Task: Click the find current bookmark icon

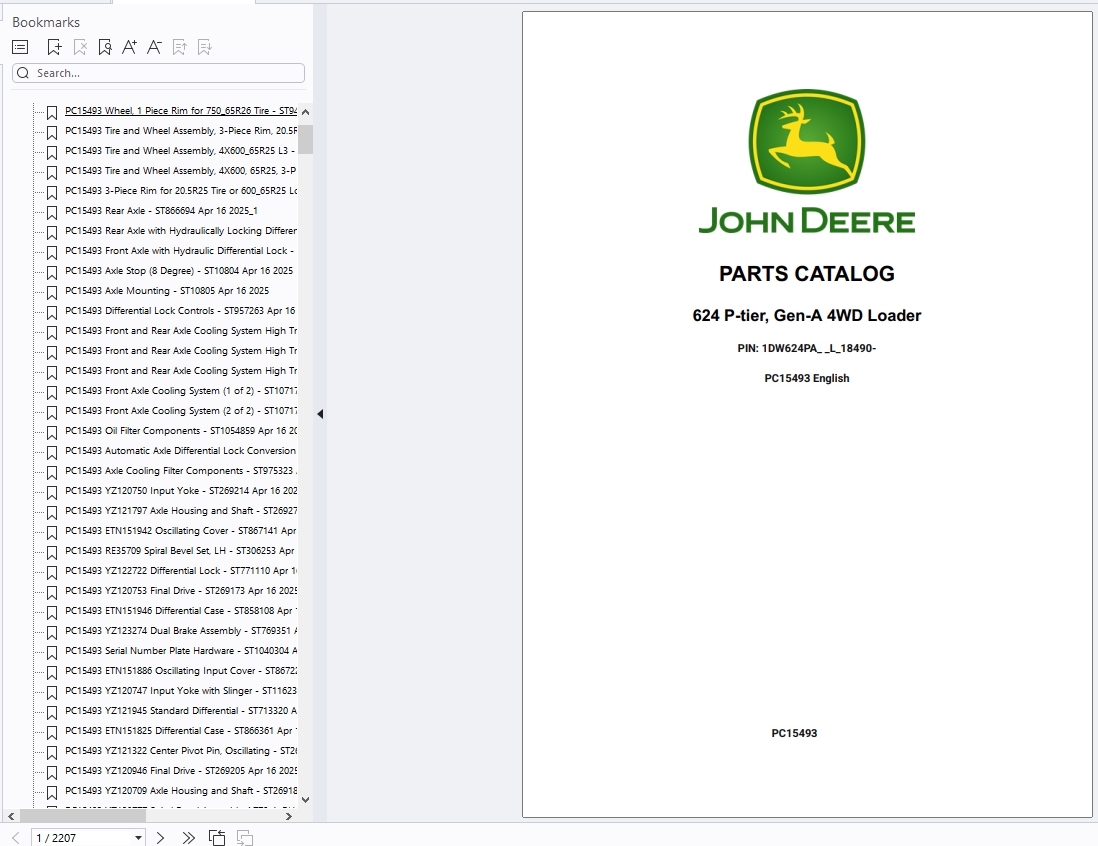Action: point(104,47)
